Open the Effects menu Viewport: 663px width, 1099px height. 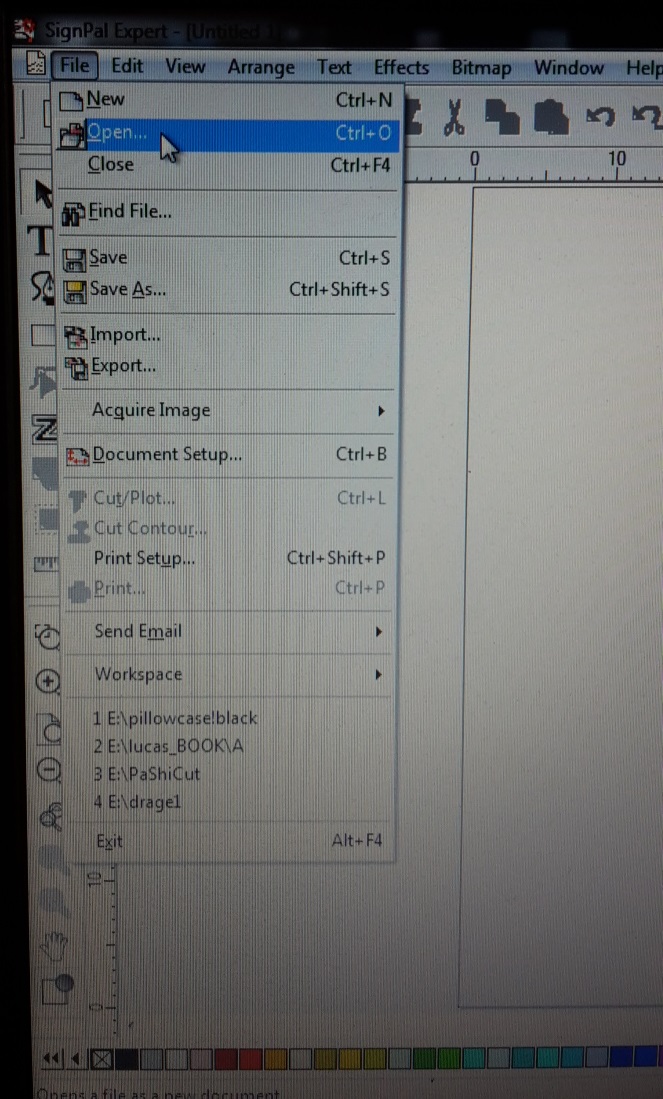point(401,68)
